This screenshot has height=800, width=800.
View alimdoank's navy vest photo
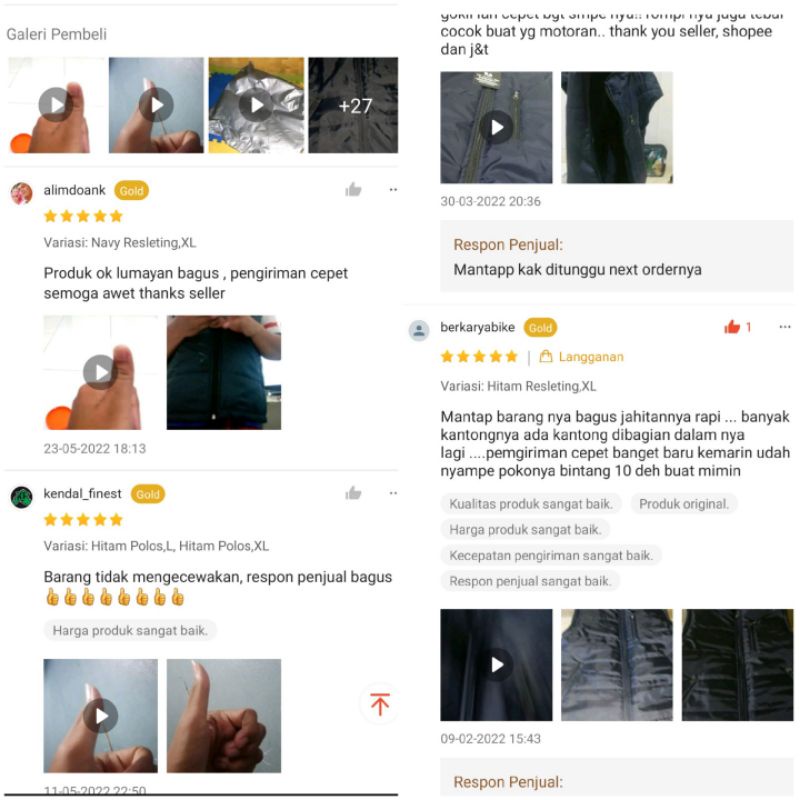coord(224,372)
